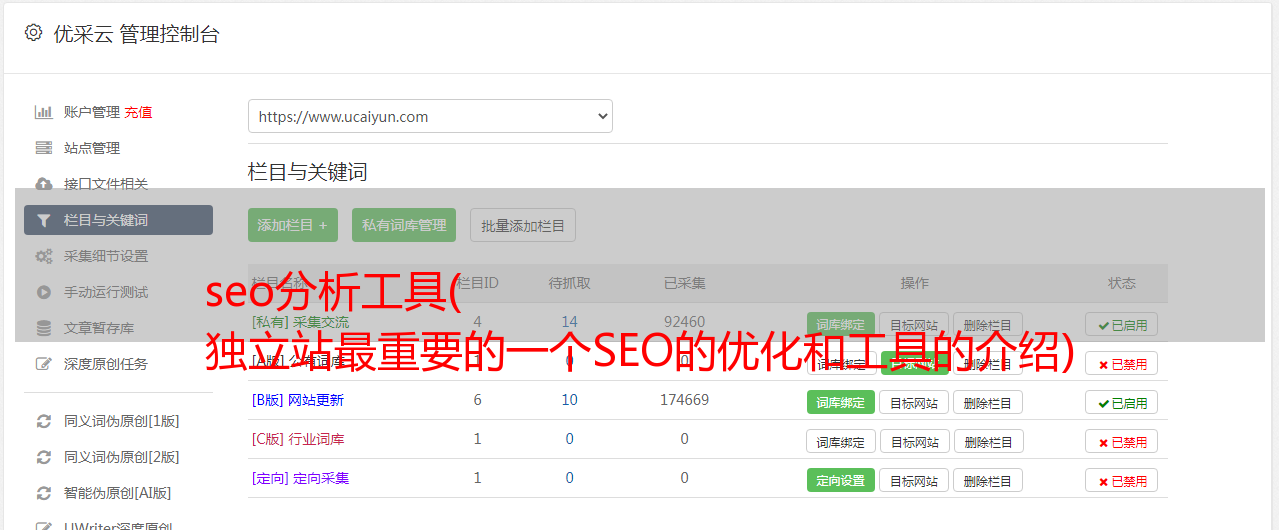This screenshot has width=1279, height=530.
Task: Open the [定向] 定向采集 column link
Action: click(300, 478)
